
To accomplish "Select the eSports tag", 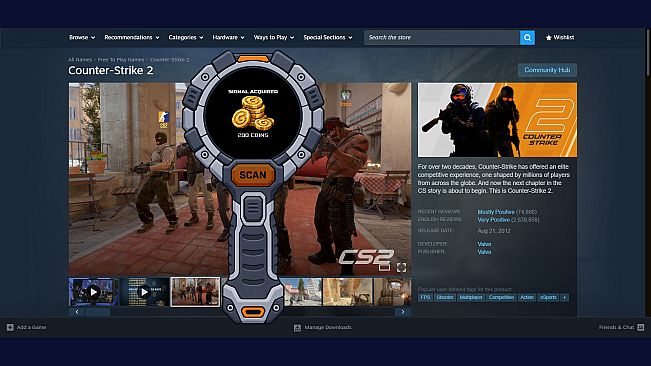I will [x=548, y=298].
